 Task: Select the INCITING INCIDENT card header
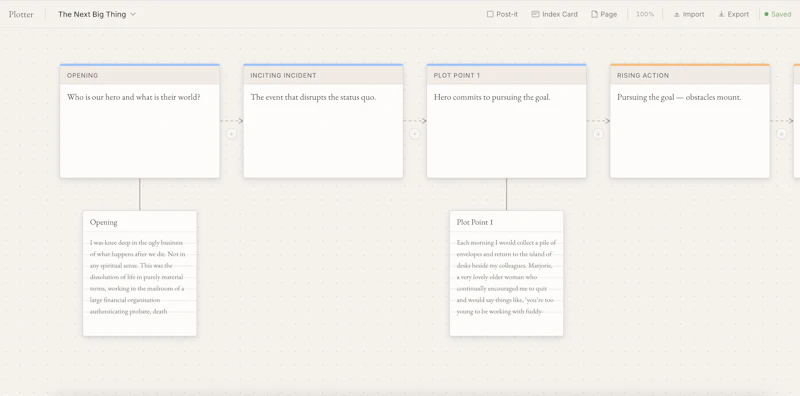tap(323, 75)
